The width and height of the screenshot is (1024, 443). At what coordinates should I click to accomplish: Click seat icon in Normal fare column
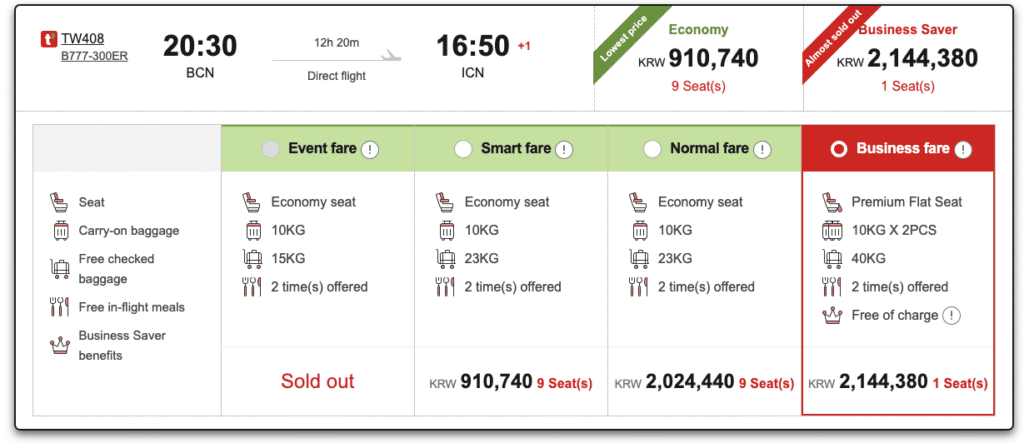coord(638,202)
